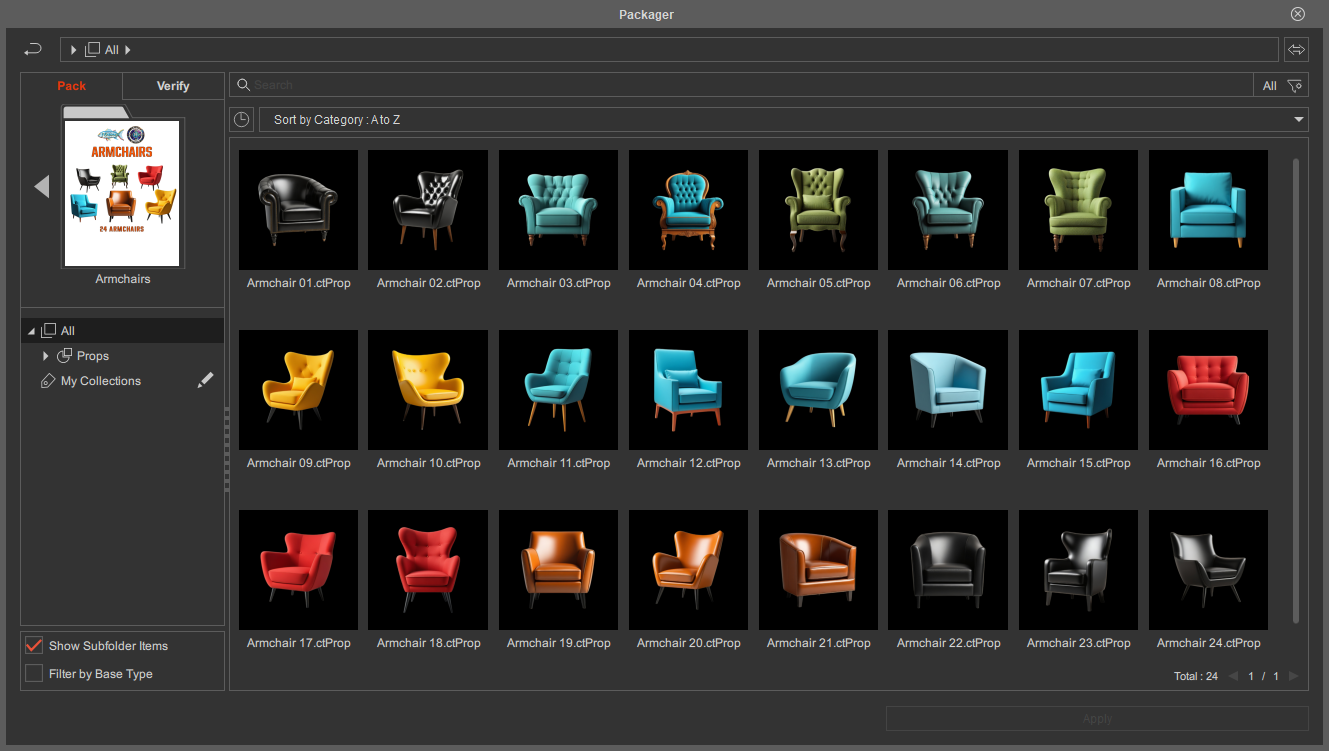
Task: Expand the arrow after All in the path bar
Action: pyautogui.click(x=128, y=49)
